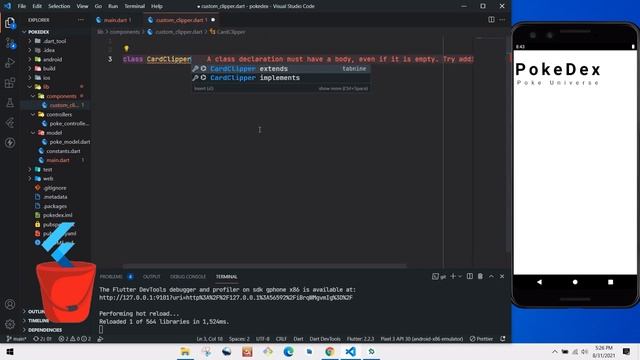Open Visual Studio Code from the taskbar
The image size is (640, 360).
[x=350, y=351]
